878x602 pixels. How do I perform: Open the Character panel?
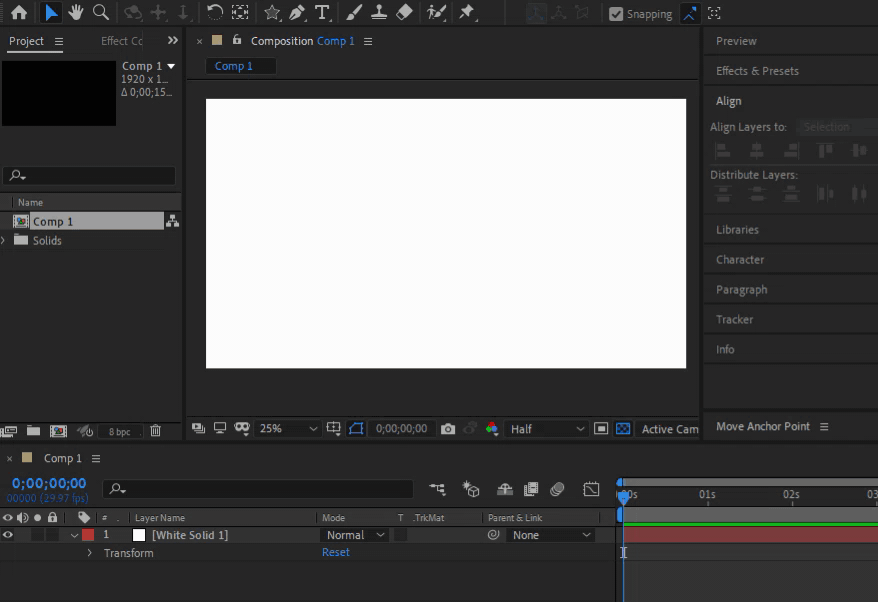[x=740, y=260]
